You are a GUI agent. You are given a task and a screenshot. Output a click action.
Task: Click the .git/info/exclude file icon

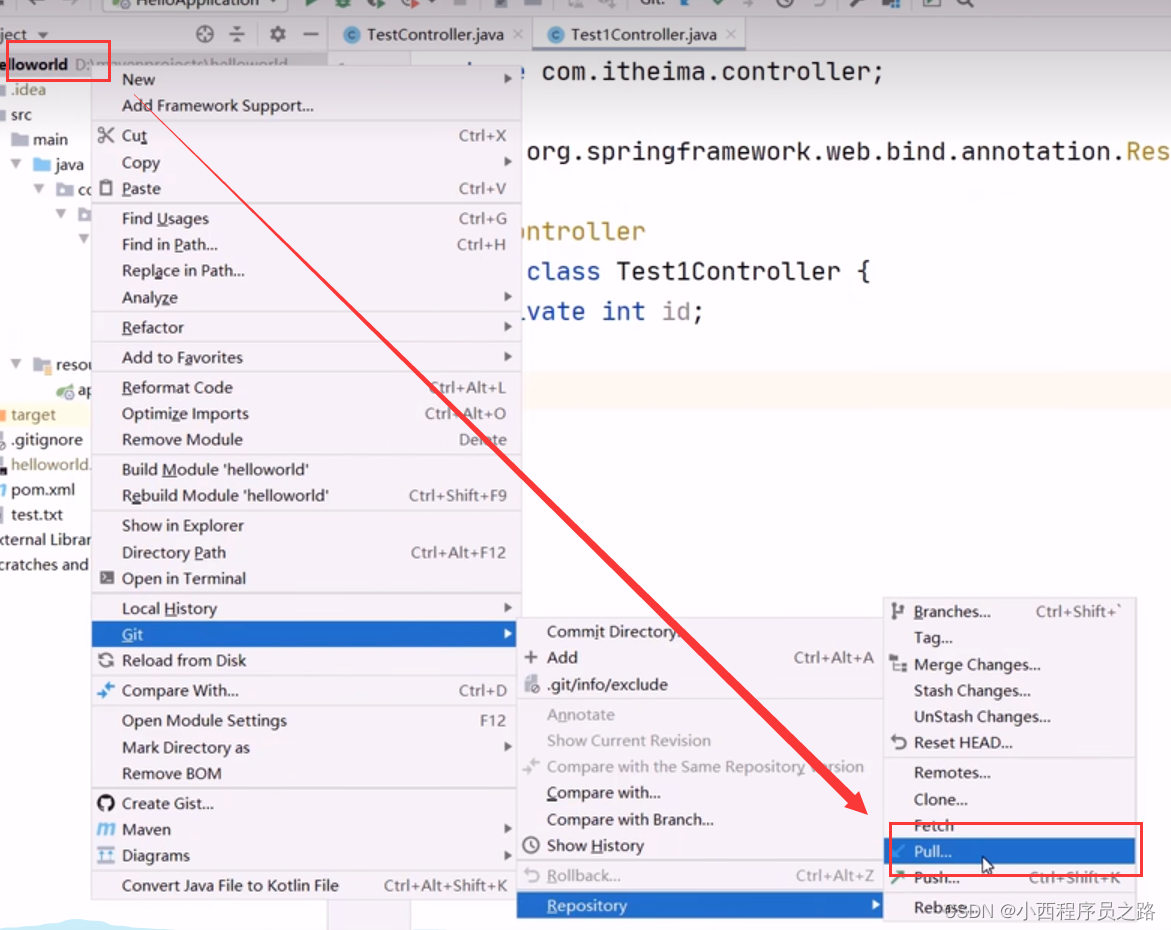coord(532,684)
